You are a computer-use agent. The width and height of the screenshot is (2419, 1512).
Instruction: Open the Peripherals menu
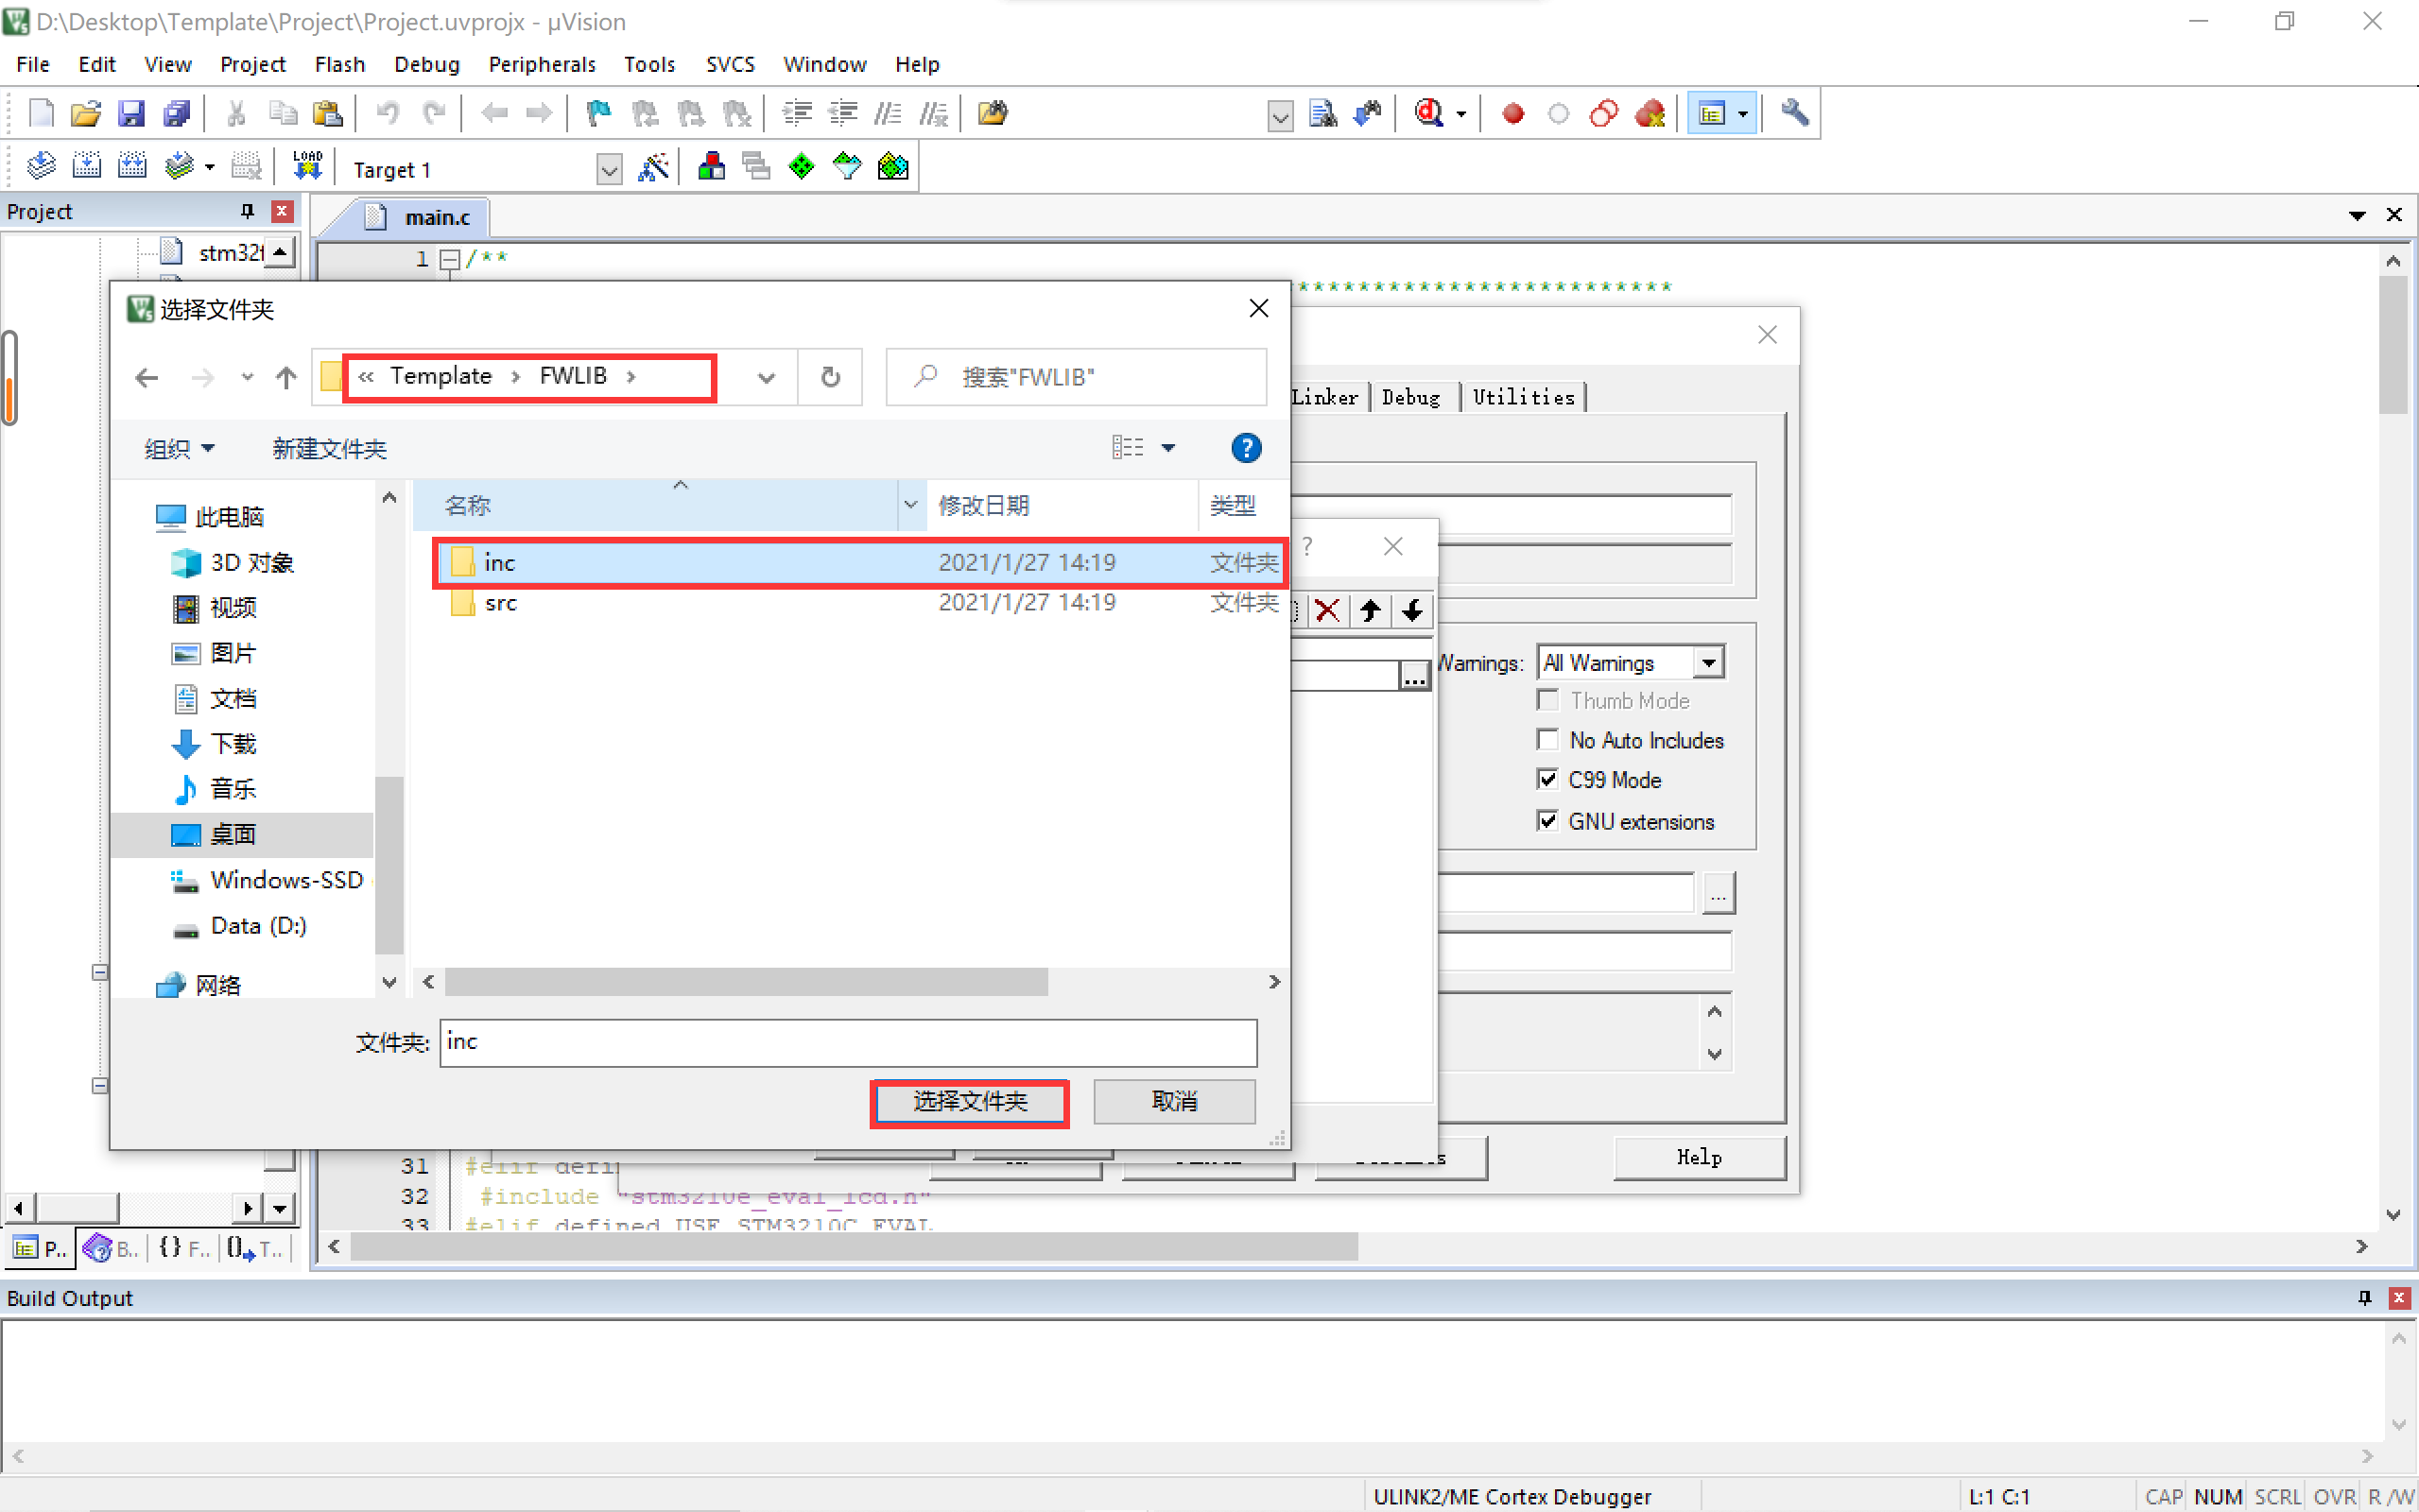541,64
